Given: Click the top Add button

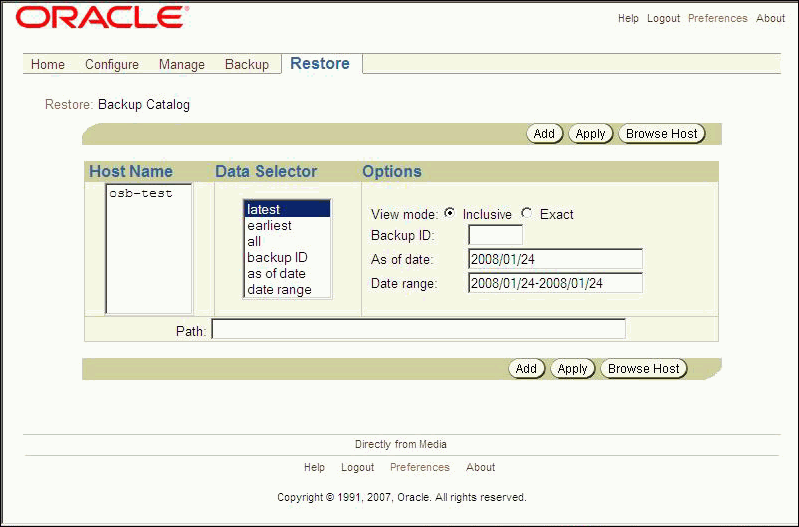Looking at the screenshot, I should pyautogui.click(x=544, y=134).
